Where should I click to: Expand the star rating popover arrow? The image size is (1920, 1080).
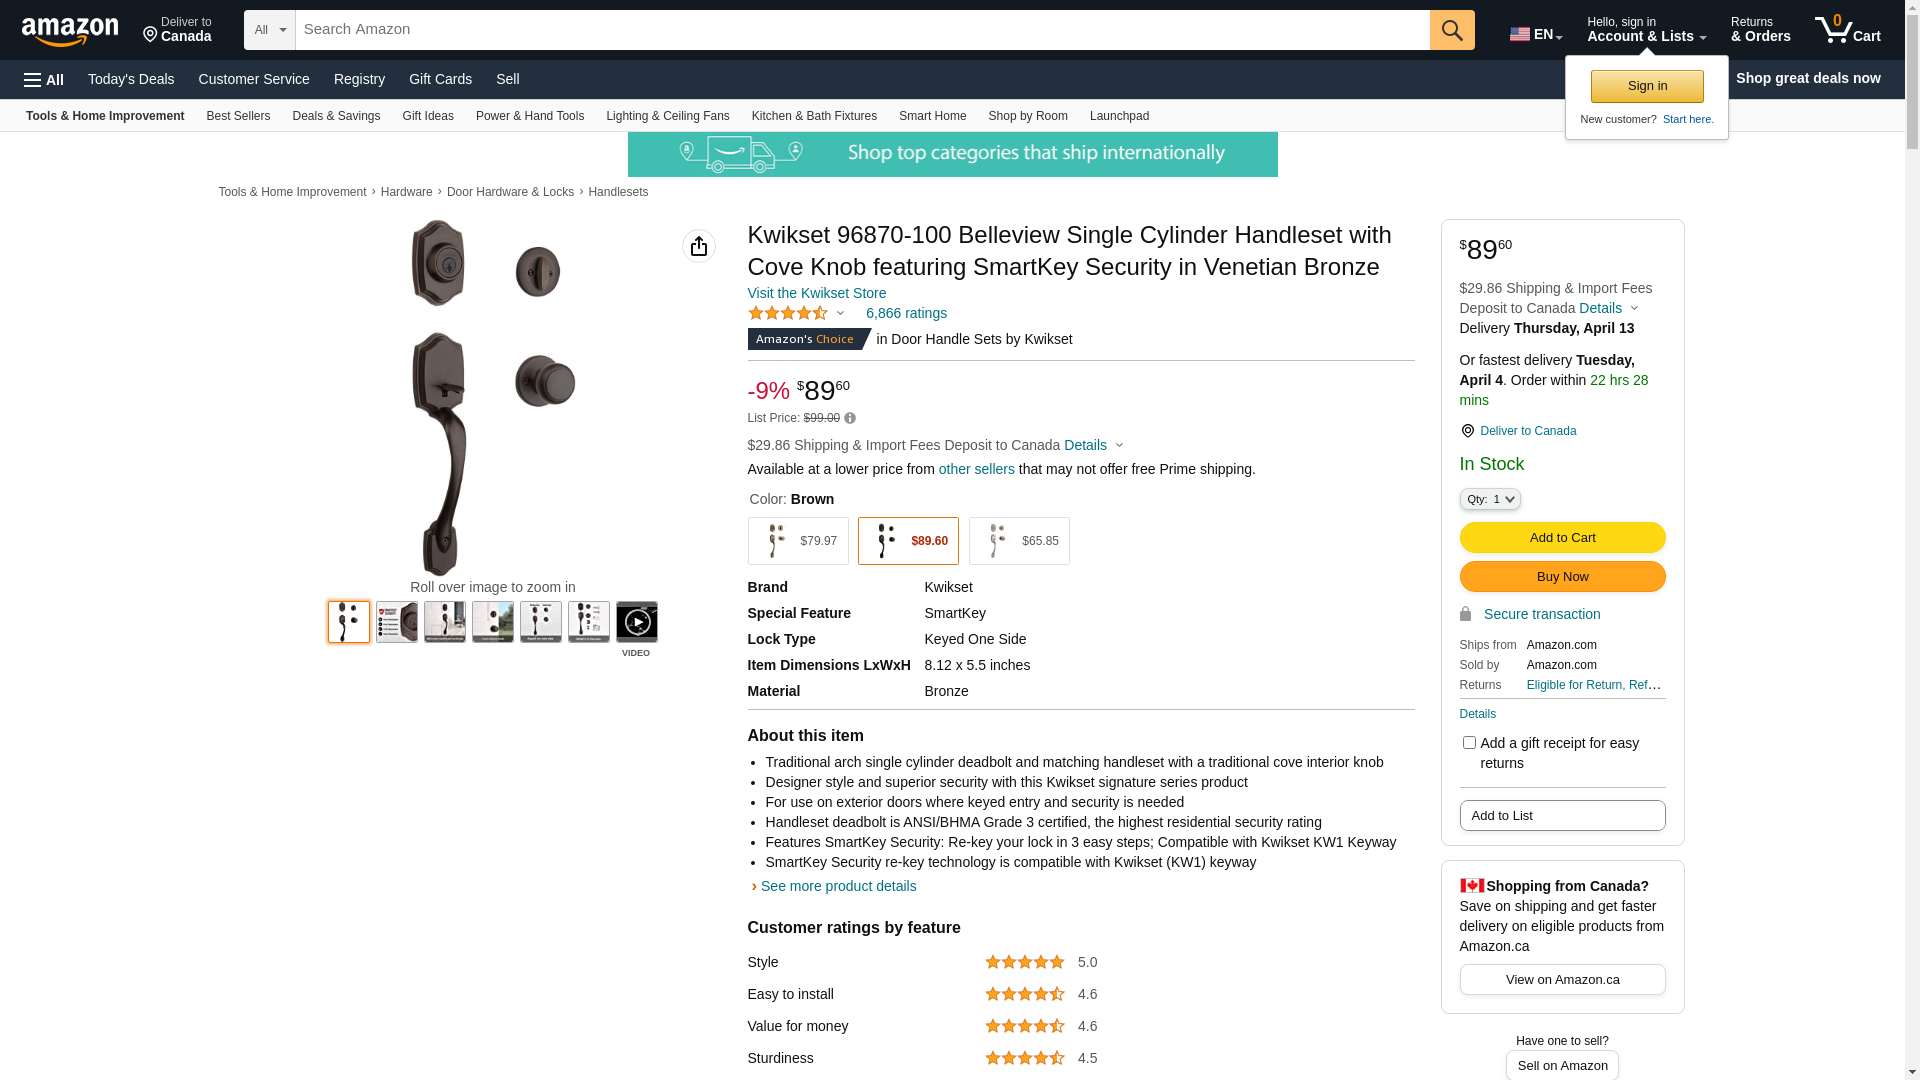[x=840, y=314]
